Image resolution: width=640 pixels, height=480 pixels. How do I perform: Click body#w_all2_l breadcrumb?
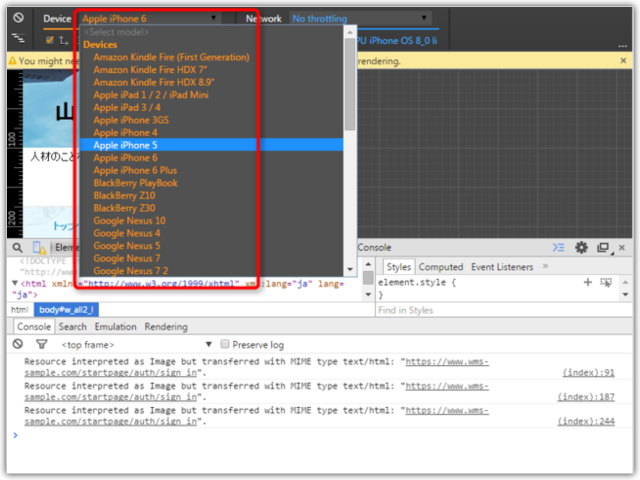pyautogui.click(x=66, y=310)
